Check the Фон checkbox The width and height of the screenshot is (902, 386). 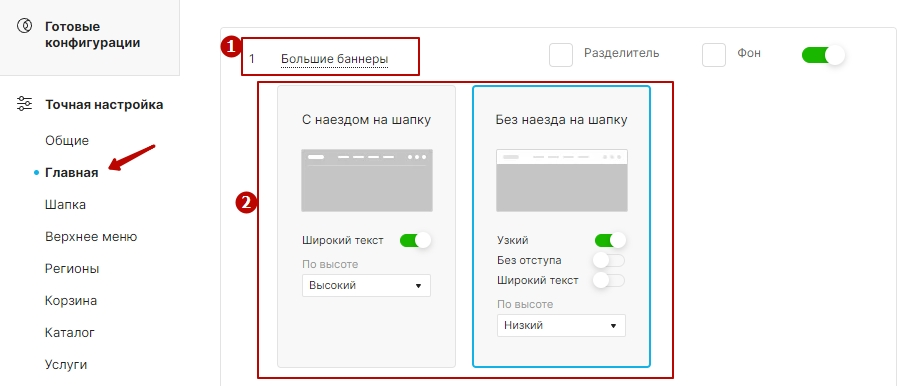coord(714,55)
